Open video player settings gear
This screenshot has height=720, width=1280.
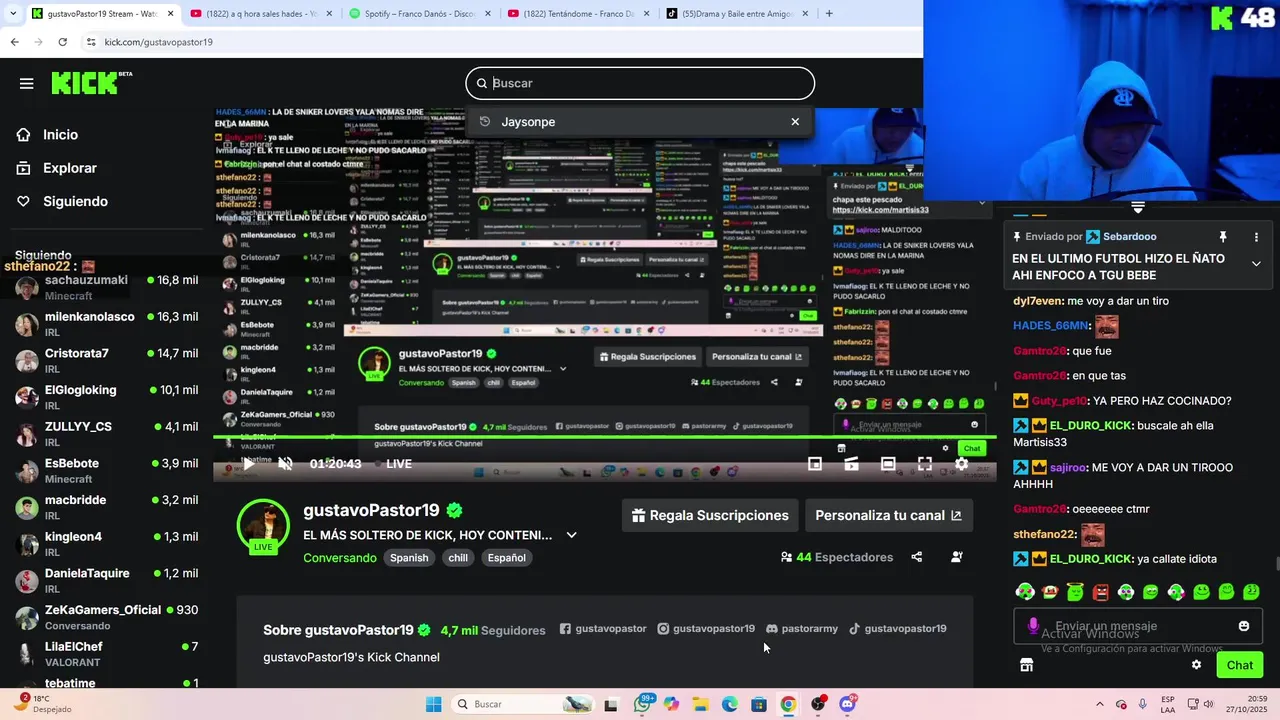961,464
